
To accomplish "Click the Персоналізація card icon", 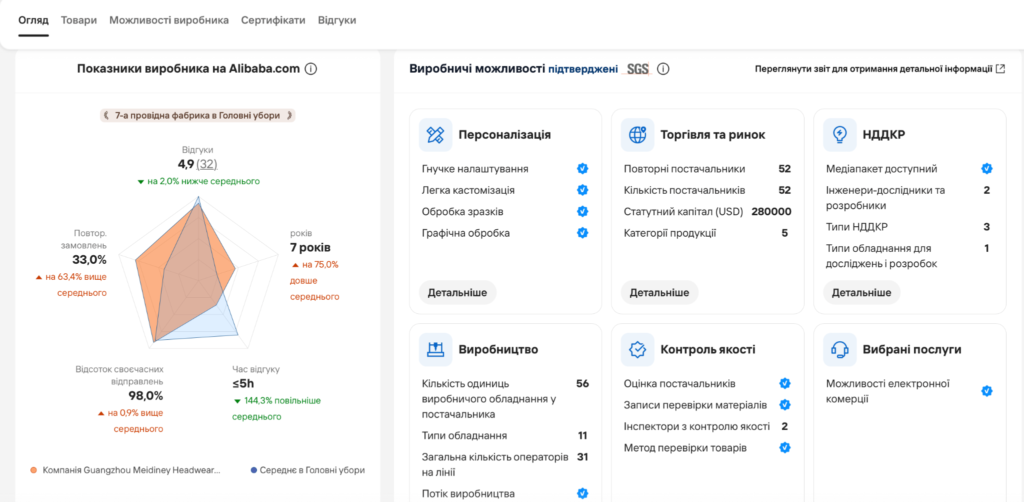I will 436,135.
